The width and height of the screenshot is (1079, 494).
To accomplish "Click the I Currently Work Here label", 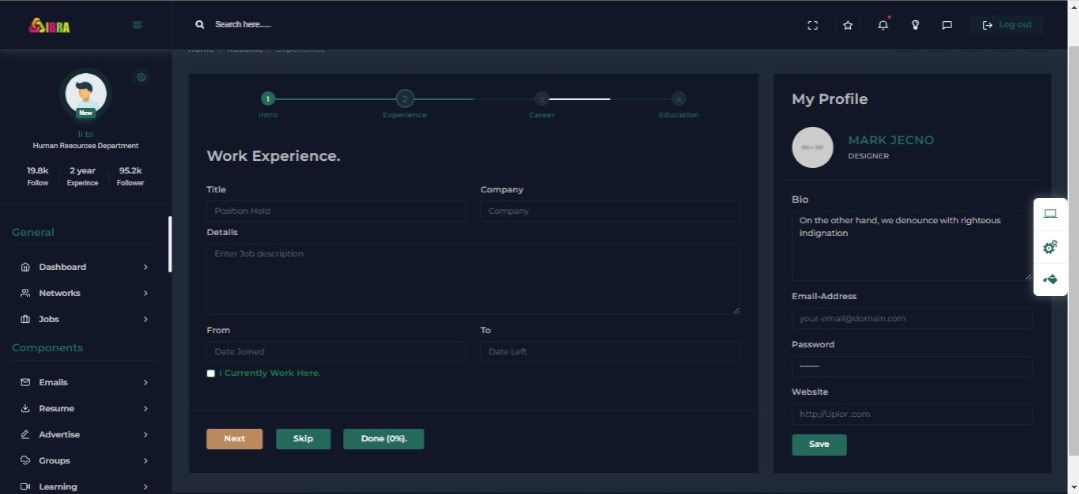I will tap(270, 374).
